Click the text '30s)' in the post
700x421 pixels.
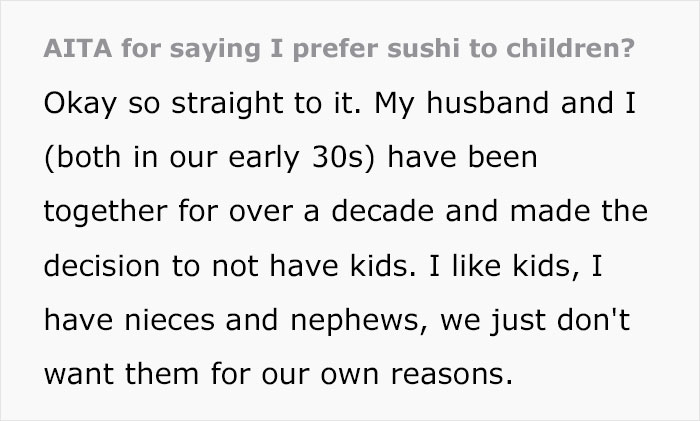click(x=343, y=158)
